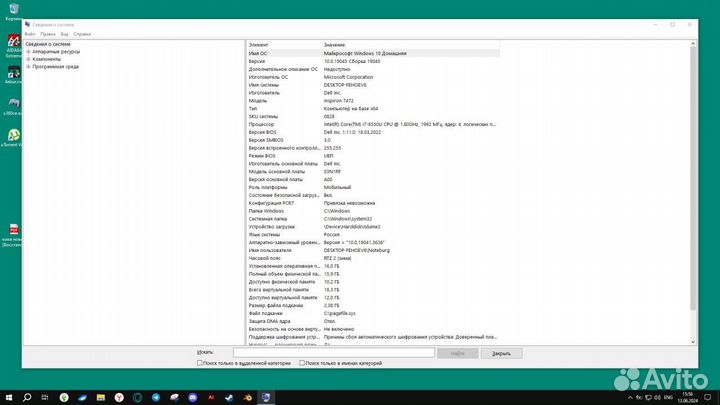Open taskbar search magnifier
This screenshot has width=720, height=405.
click(x=27, y=397)
